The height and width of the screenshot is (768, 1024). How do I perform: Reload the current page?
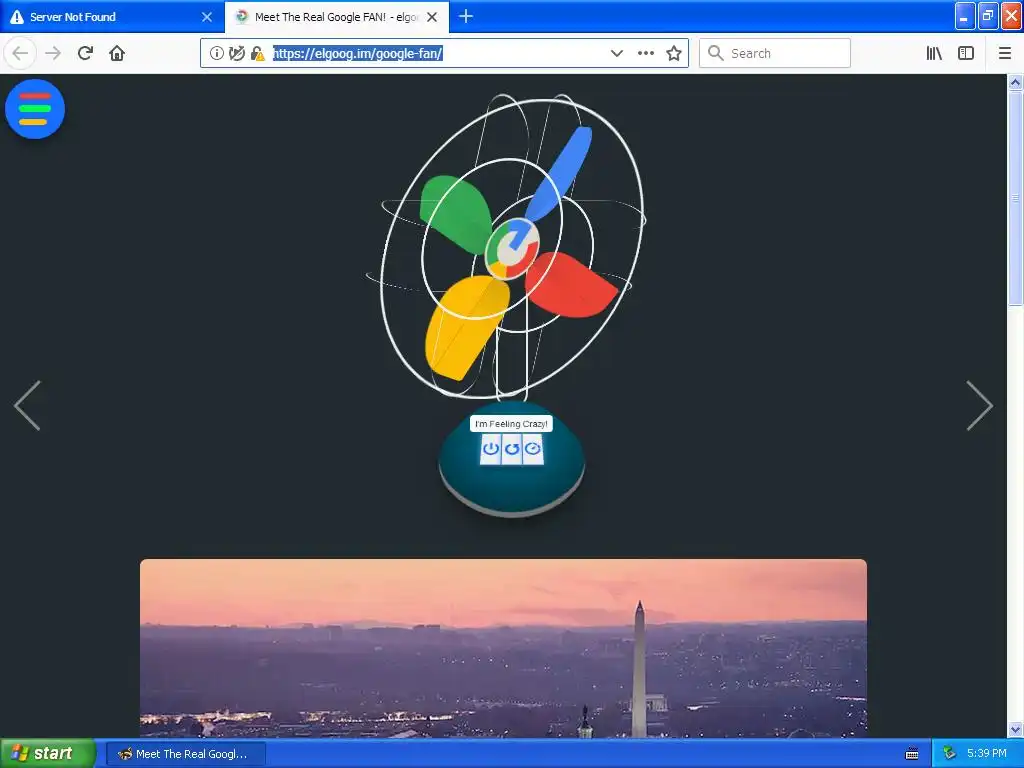click(x=86, y=53)
